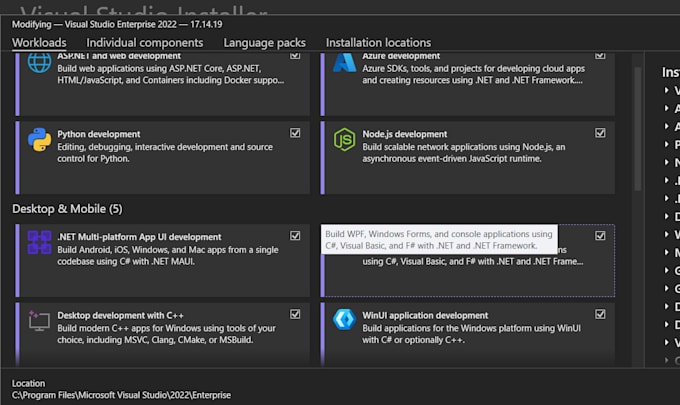
Task: Click the workloads list vertical scrollbar
Action: point(638,128)
